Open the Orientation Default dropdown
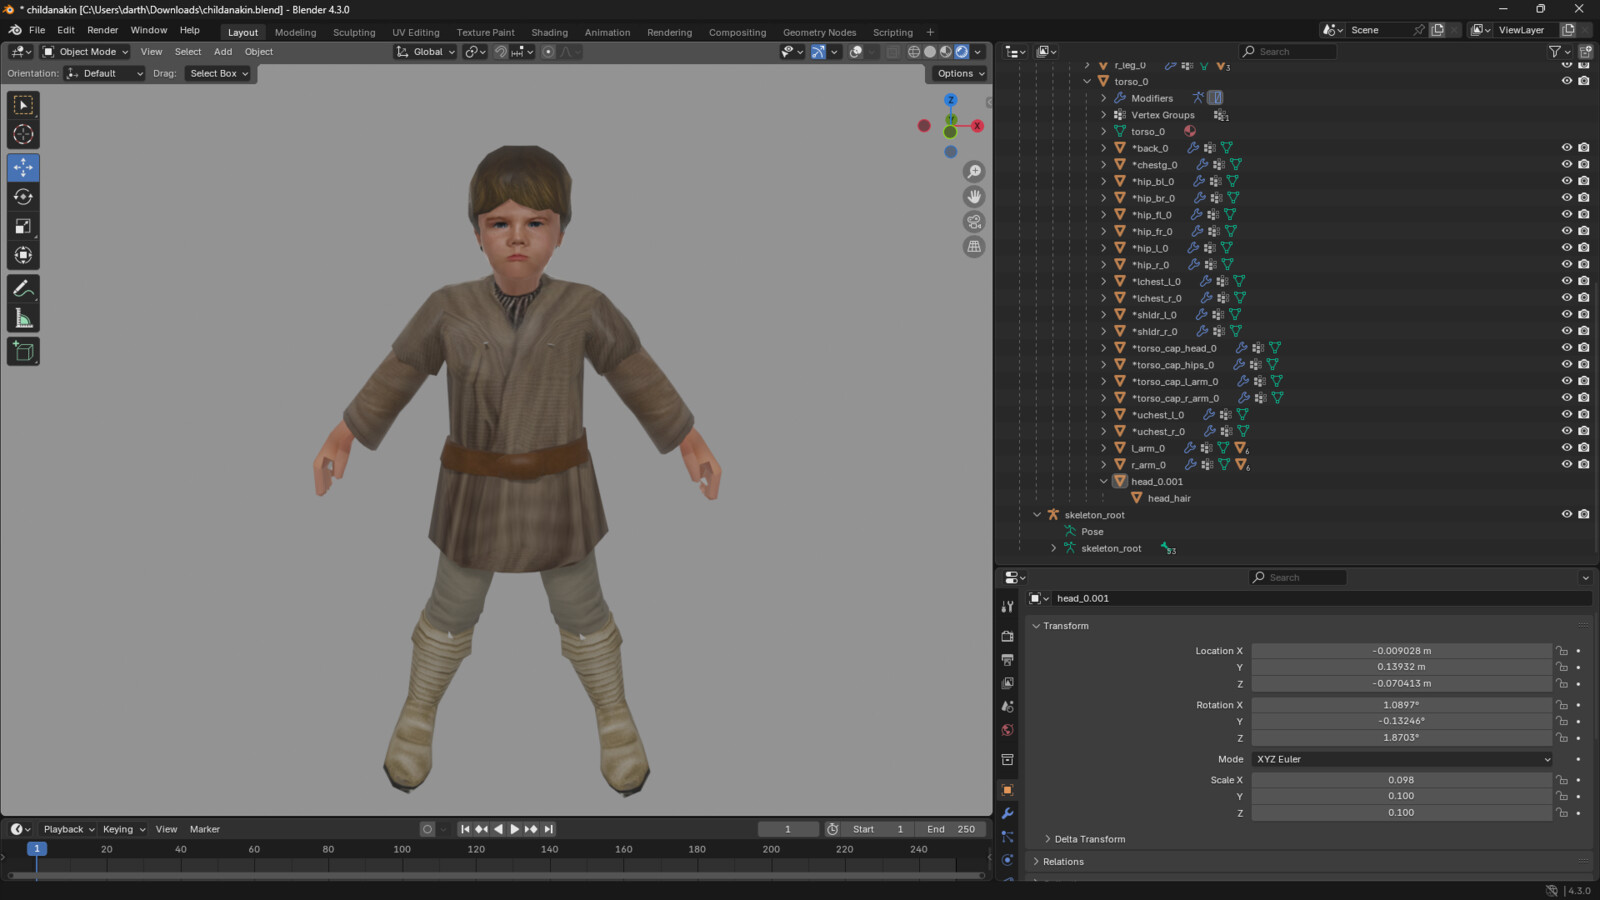The height and width of the screenshot is (900, 1600). (105, 73)
